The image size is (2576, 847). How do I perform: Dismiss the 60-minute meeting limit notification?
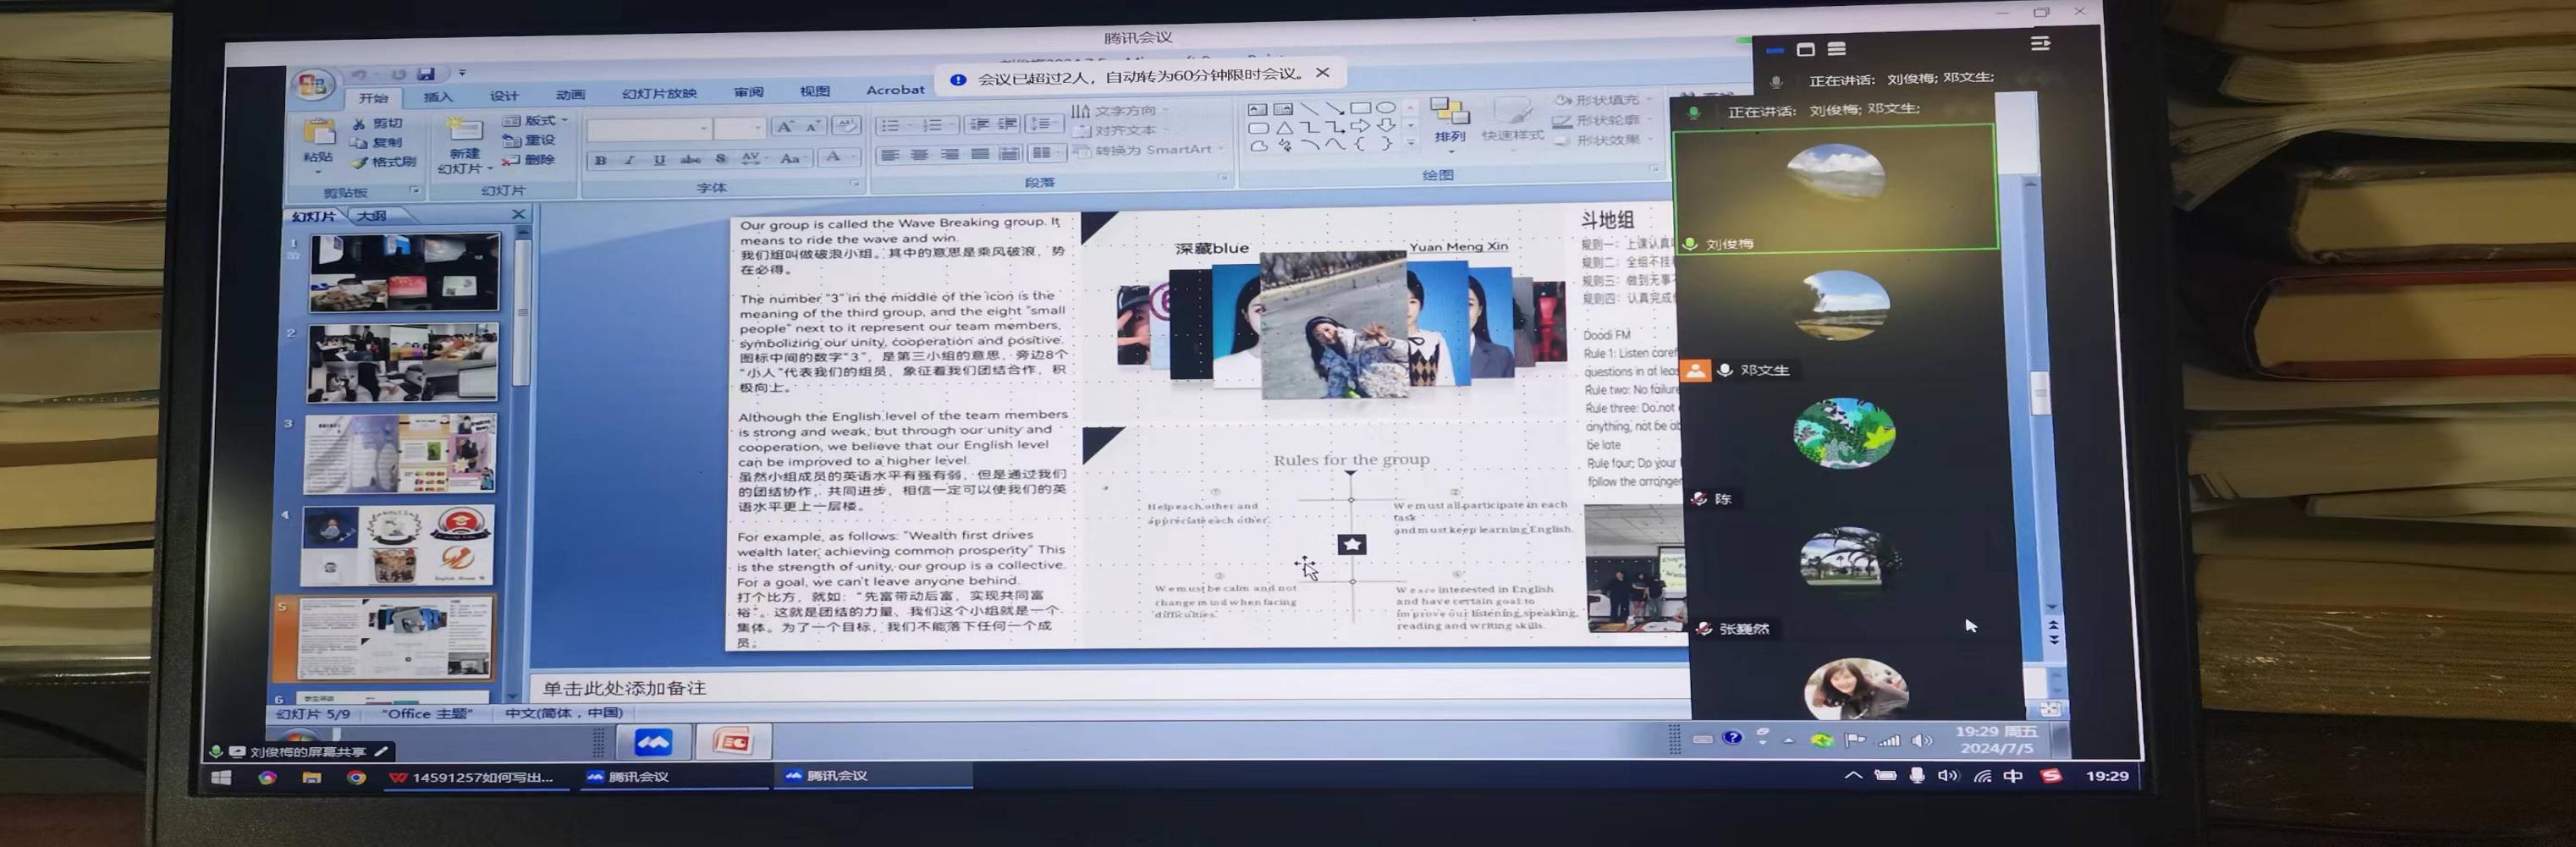(1322, 72)
